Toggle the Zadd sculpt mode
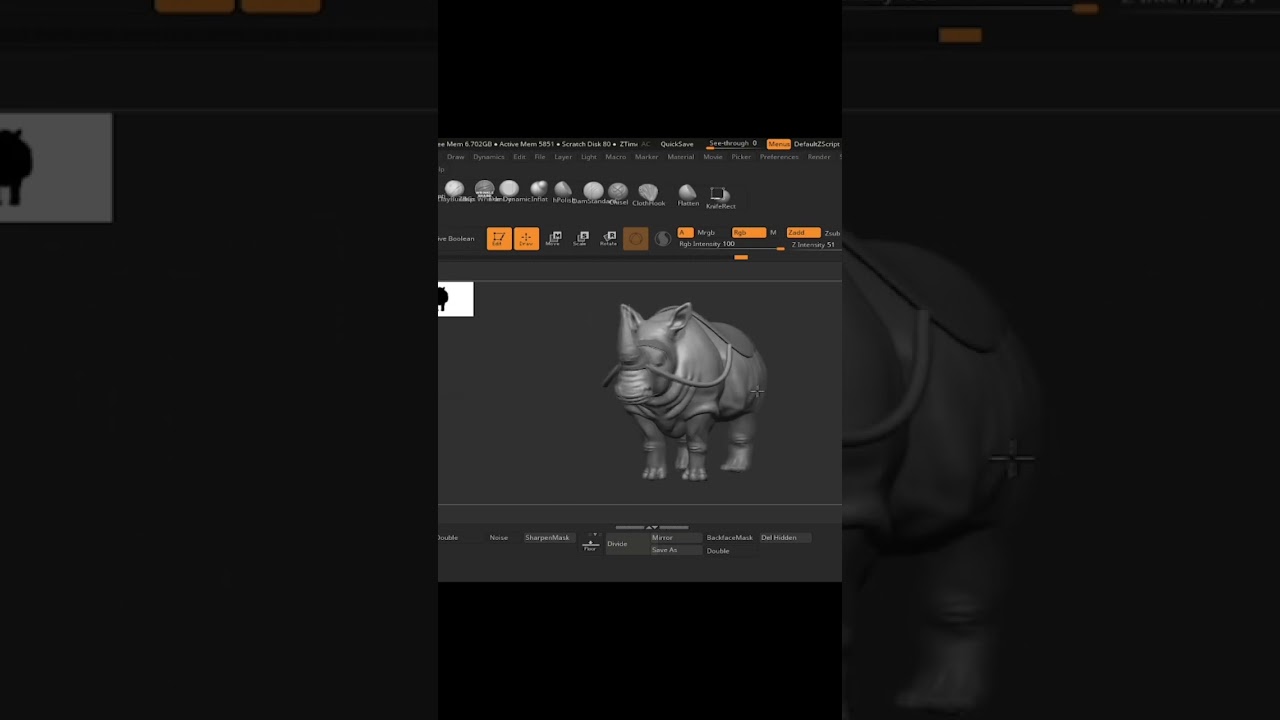The width and height of the screenshot is (1280, 720). pos(802,232)
